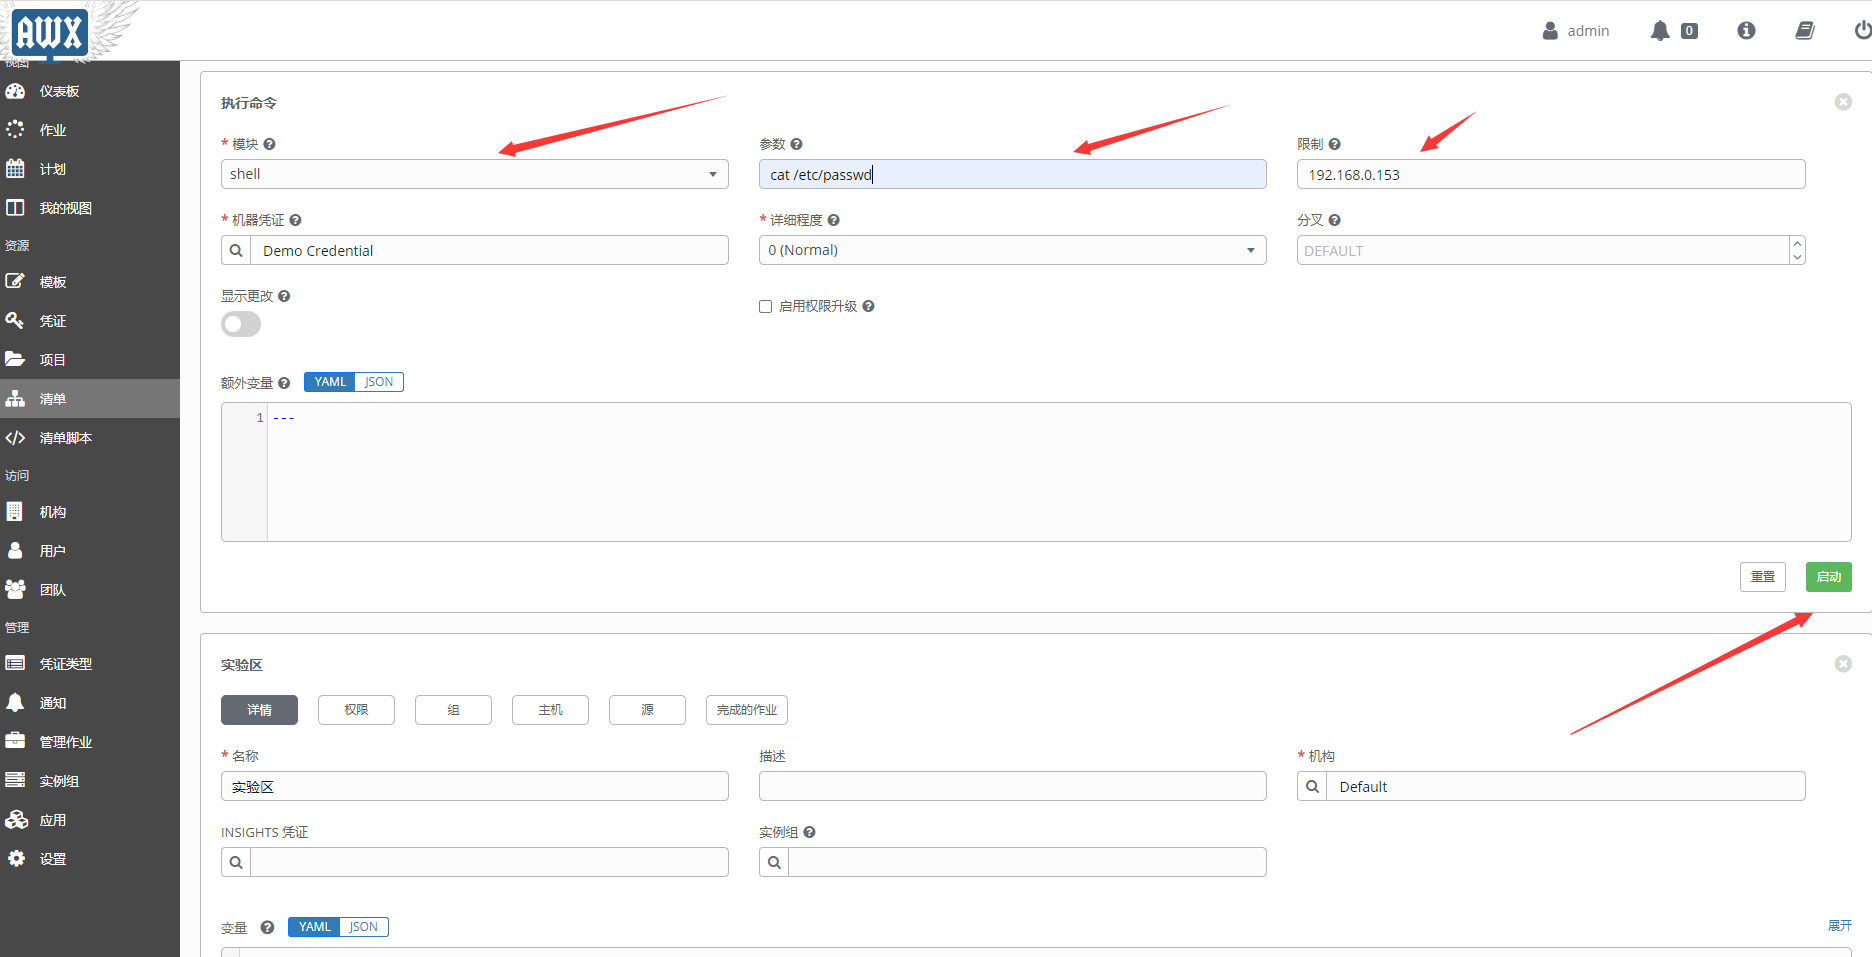Switch to the 源 tab
This screenshot has width=1872, height=957.
click(x=647, y=710)
